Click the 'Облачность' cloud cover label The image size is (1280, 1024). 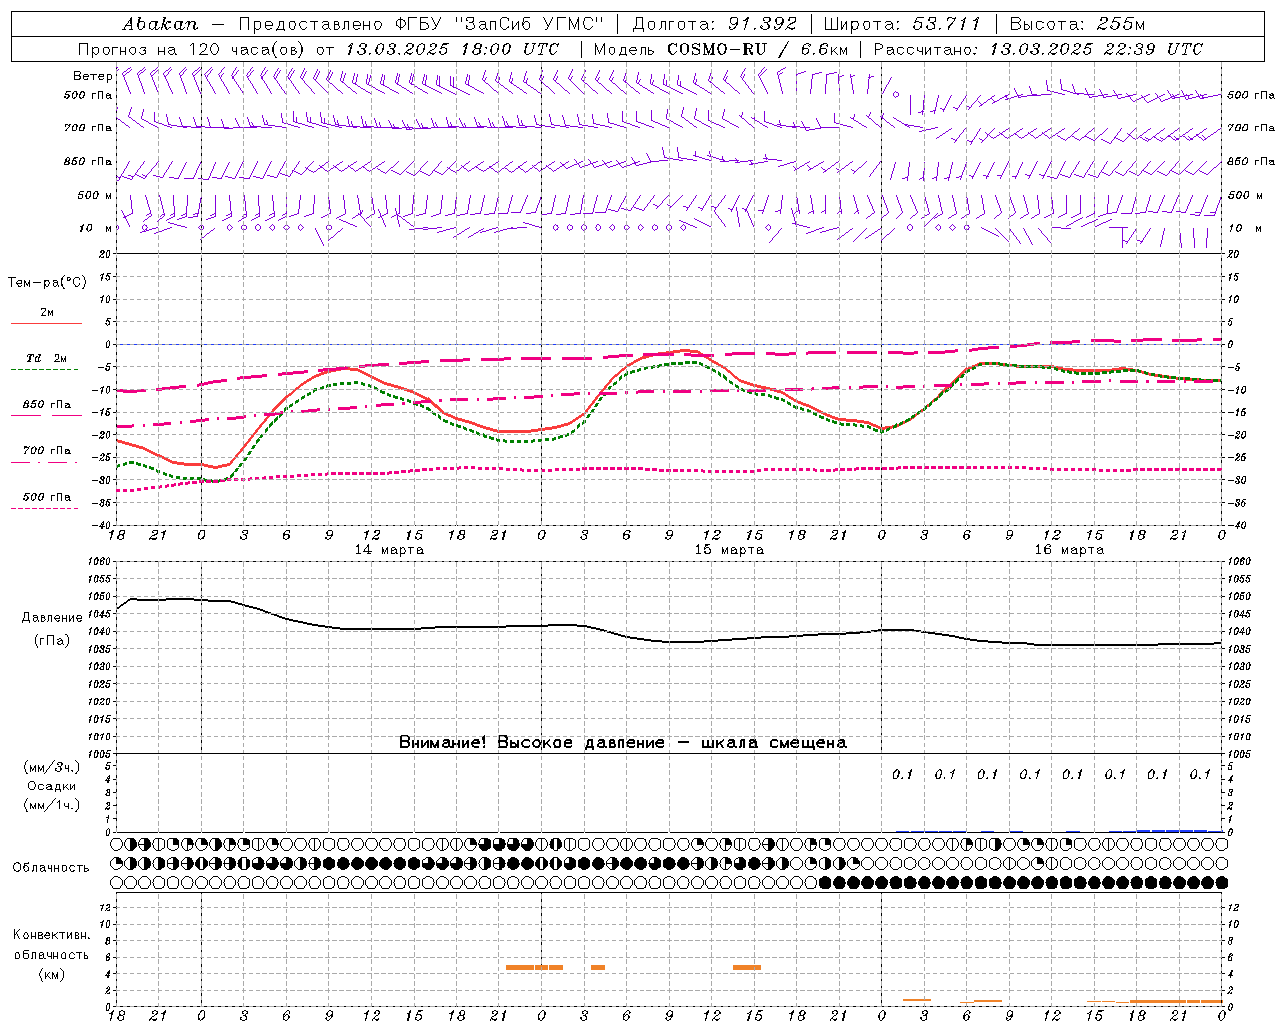point(51,868)
